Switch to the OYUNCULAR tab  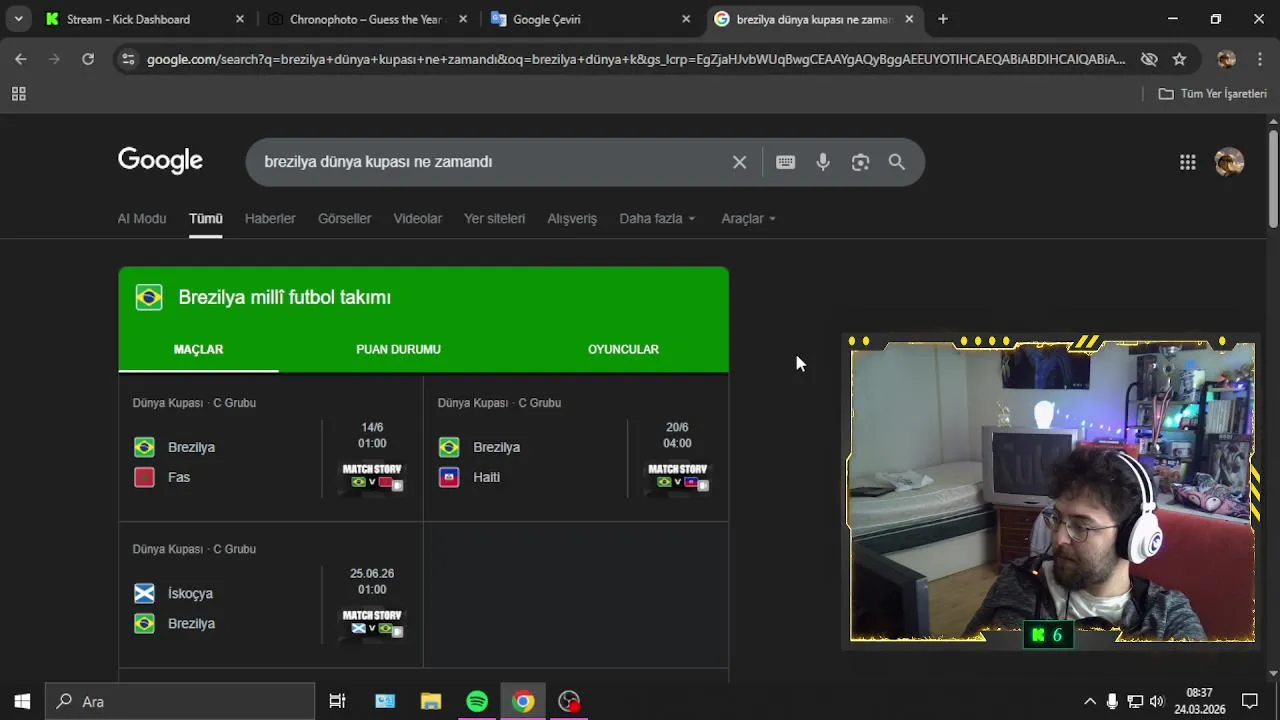point(623,349)
